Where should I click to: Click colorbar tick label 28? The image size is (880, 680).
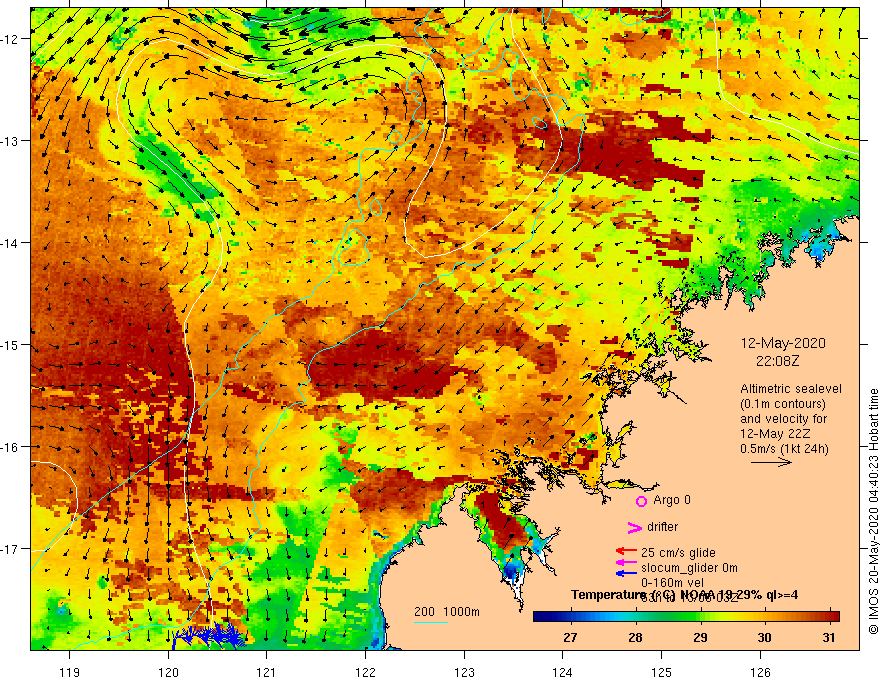[x=635, y=638]
